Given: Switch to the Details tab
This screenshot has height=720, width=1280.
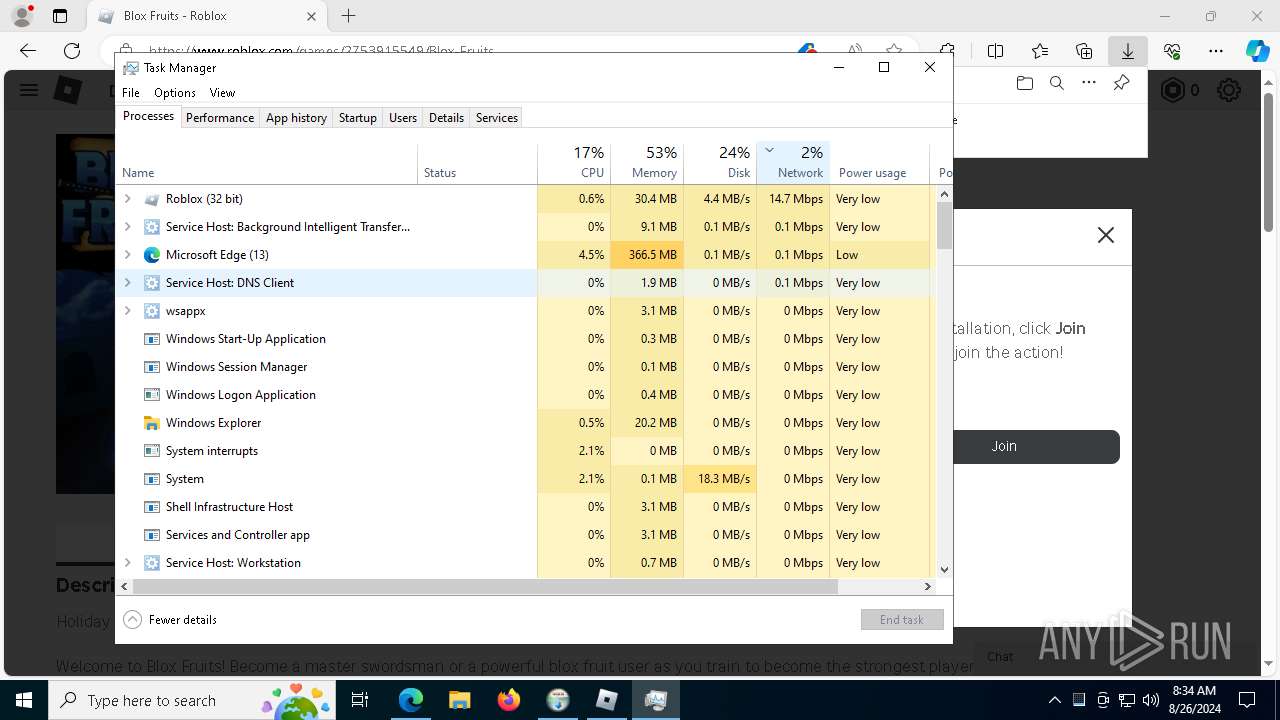Looking at the screenshot, I should (446, 117).
